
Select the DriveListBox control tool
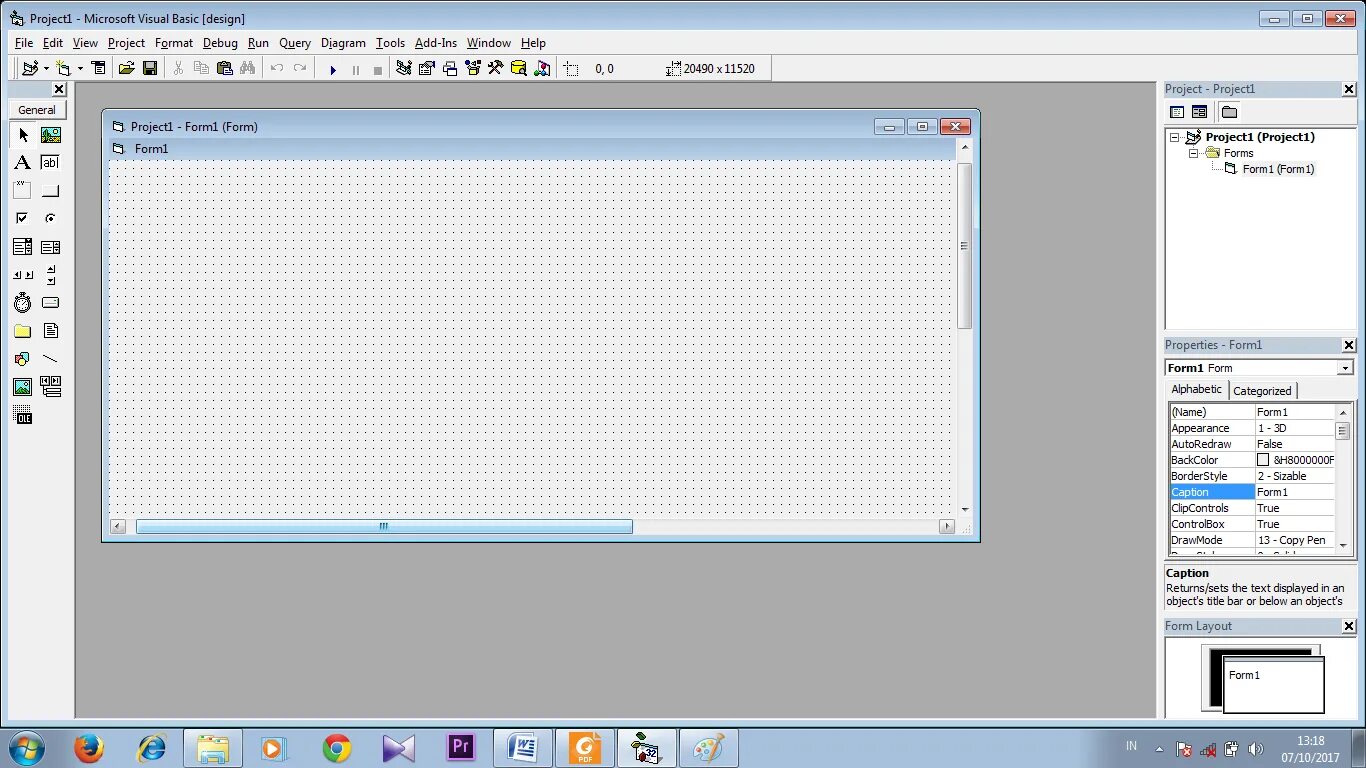click(x=51, y=303)
